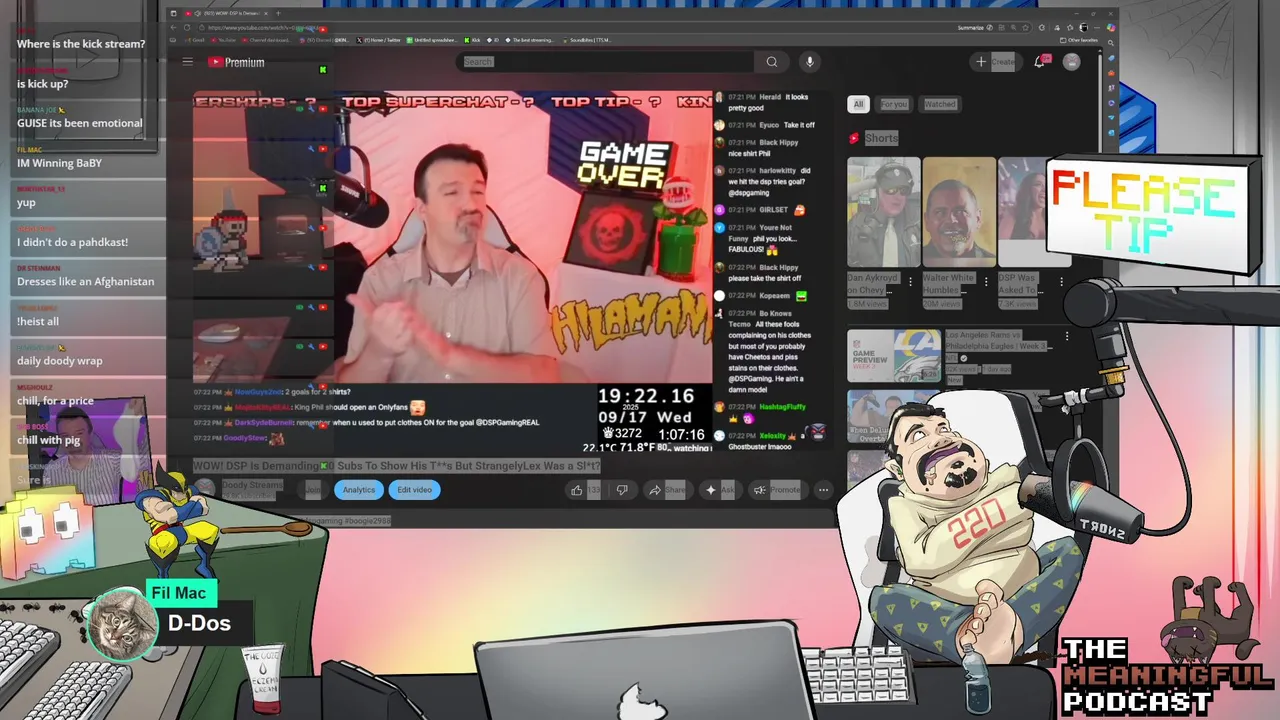The width and height of the screenshot is (1280, 720).
Task: Click overlay chat message 'IM Winning BaBY'
Action: 59,163
